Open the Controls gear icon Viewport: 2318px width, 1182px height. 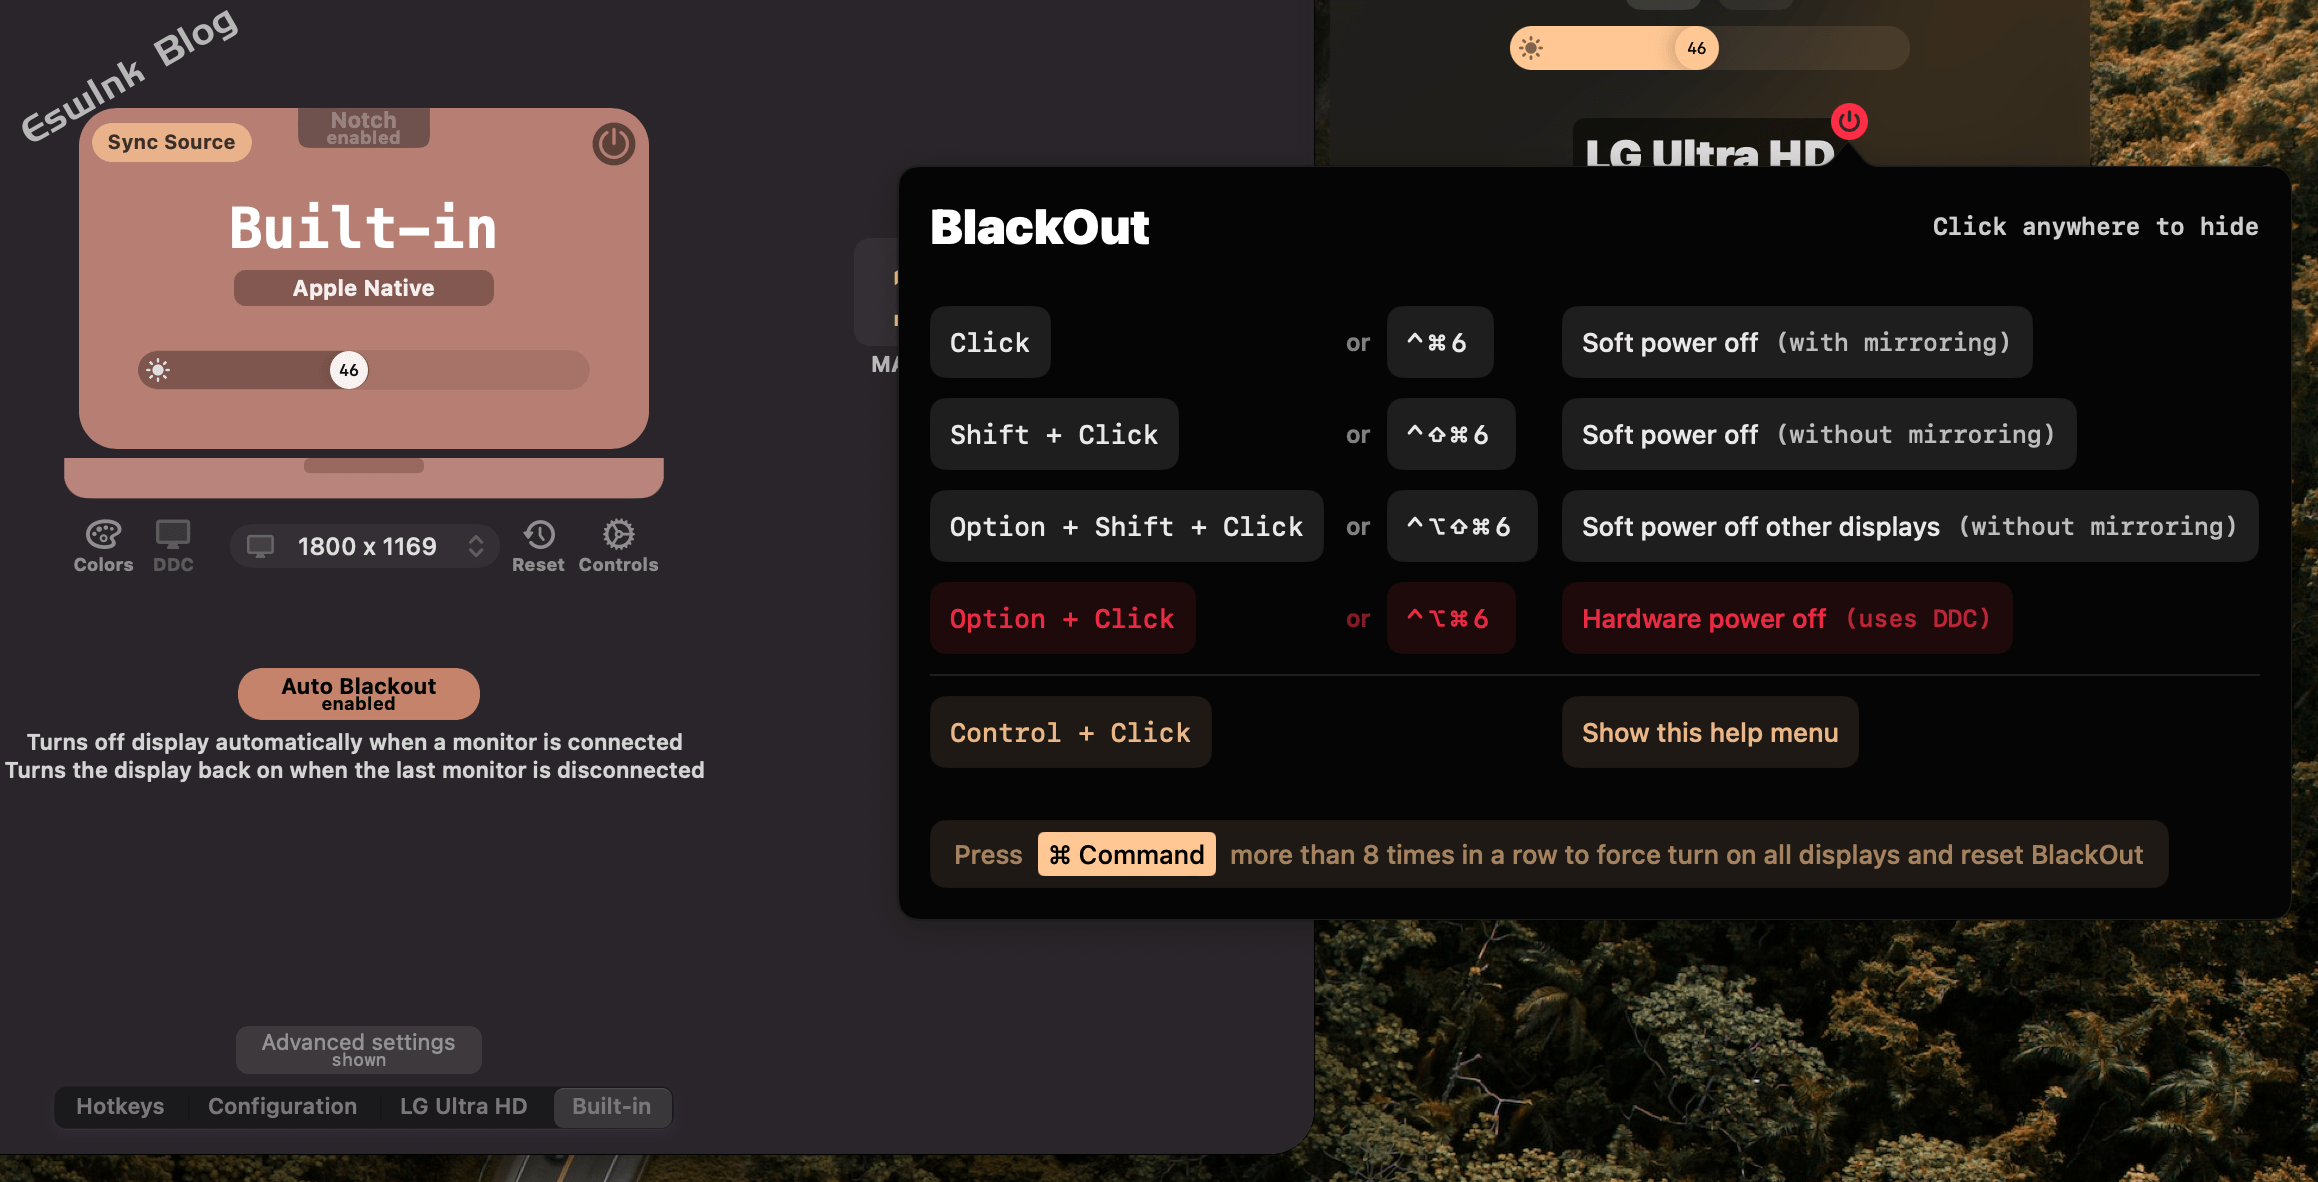tap(618, 535)
